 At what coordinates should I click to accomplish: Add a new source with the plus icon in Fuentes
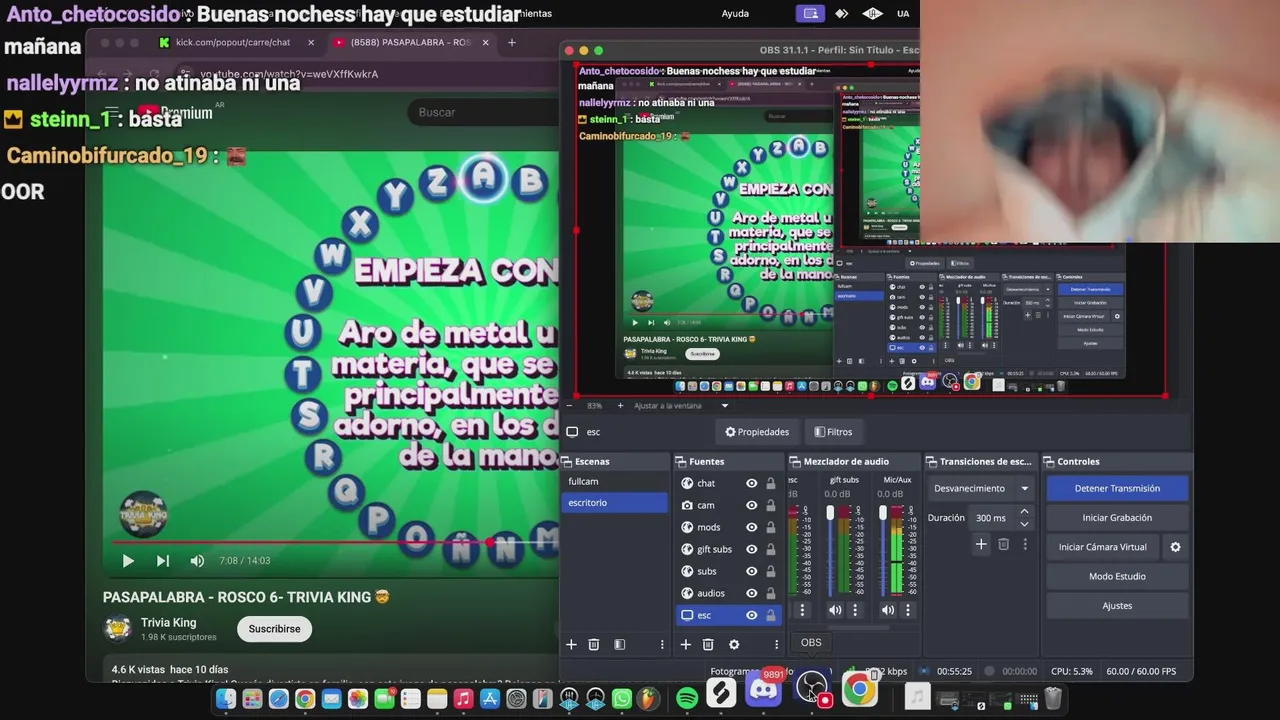pyautogui.click(x=686, y=645)
